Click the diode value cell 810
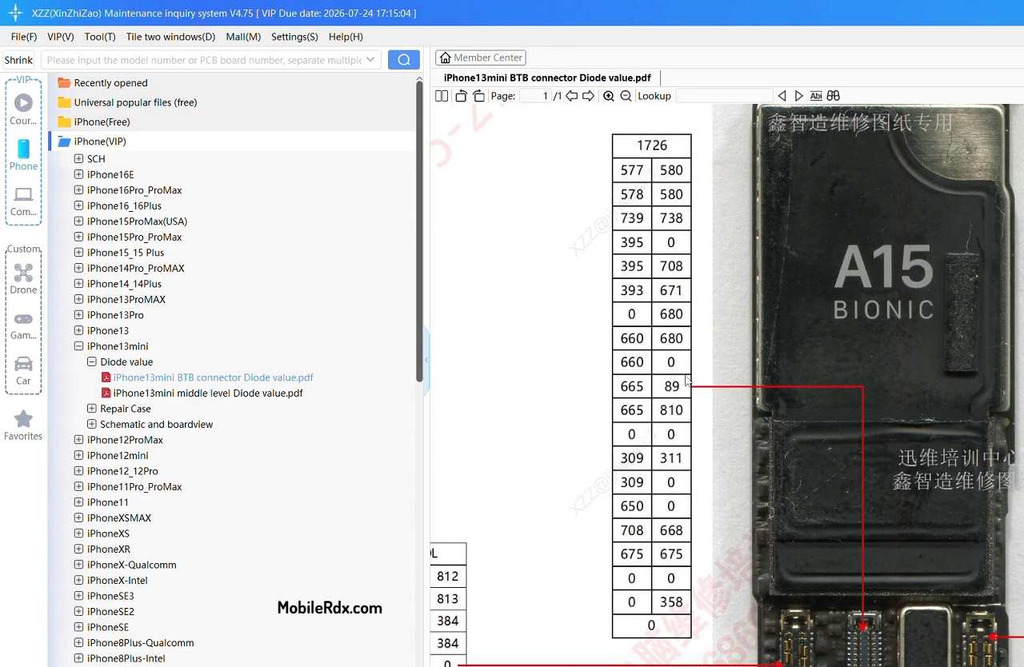 pos(671,410)
